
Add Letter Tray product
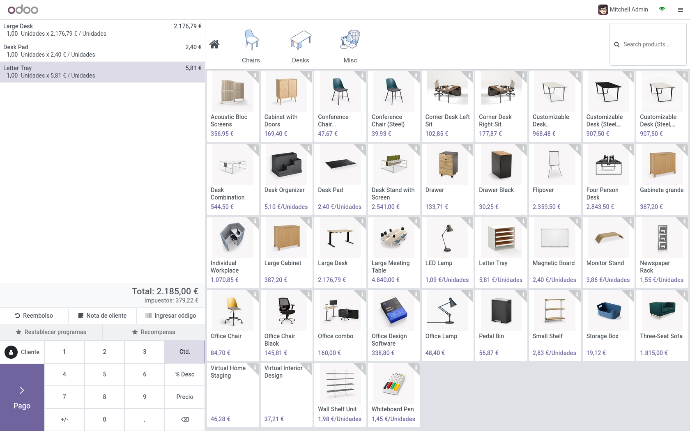501,252
